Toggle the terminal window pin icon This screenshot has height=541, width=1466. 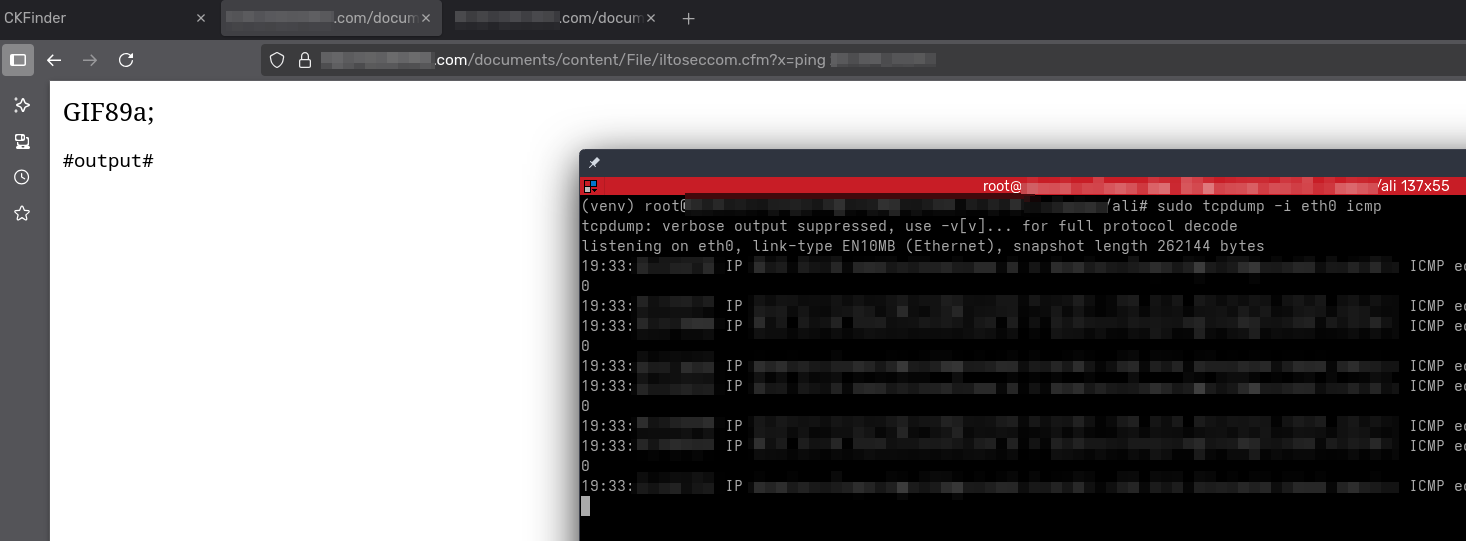click(594, 163)
